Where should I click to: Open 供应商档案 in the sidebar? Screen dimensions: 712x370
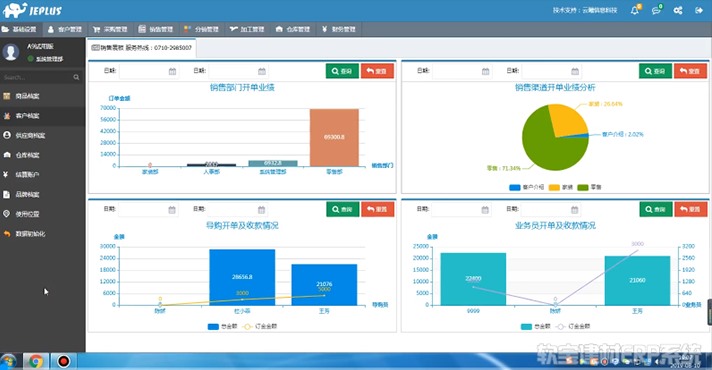30,135
